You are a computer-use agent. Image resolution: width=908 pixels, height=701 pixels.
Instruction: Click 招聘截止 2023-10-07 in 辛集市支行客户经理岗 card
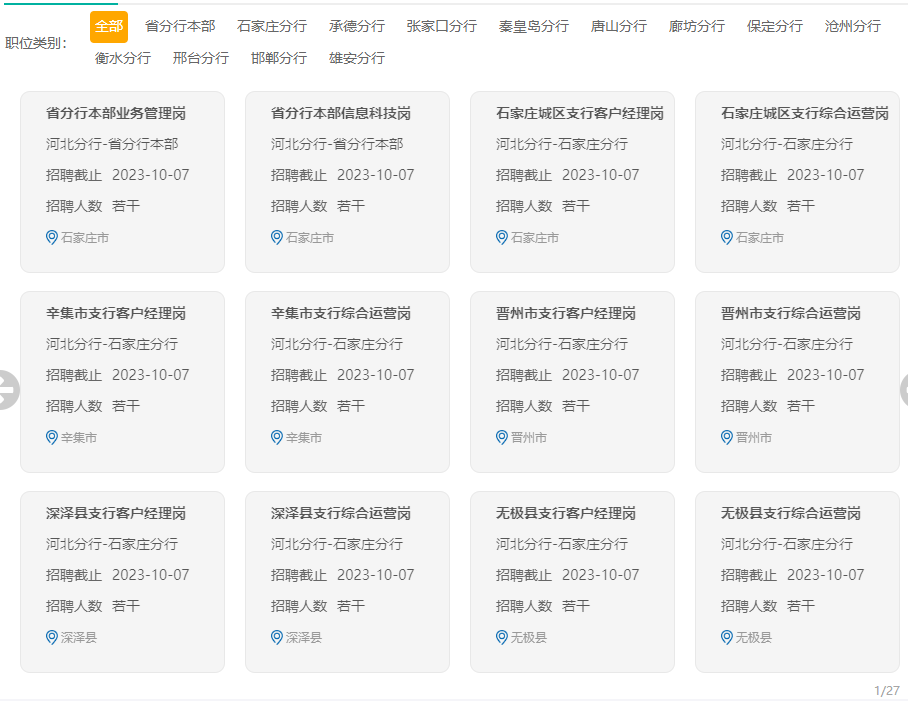click(x=118, y=375)
